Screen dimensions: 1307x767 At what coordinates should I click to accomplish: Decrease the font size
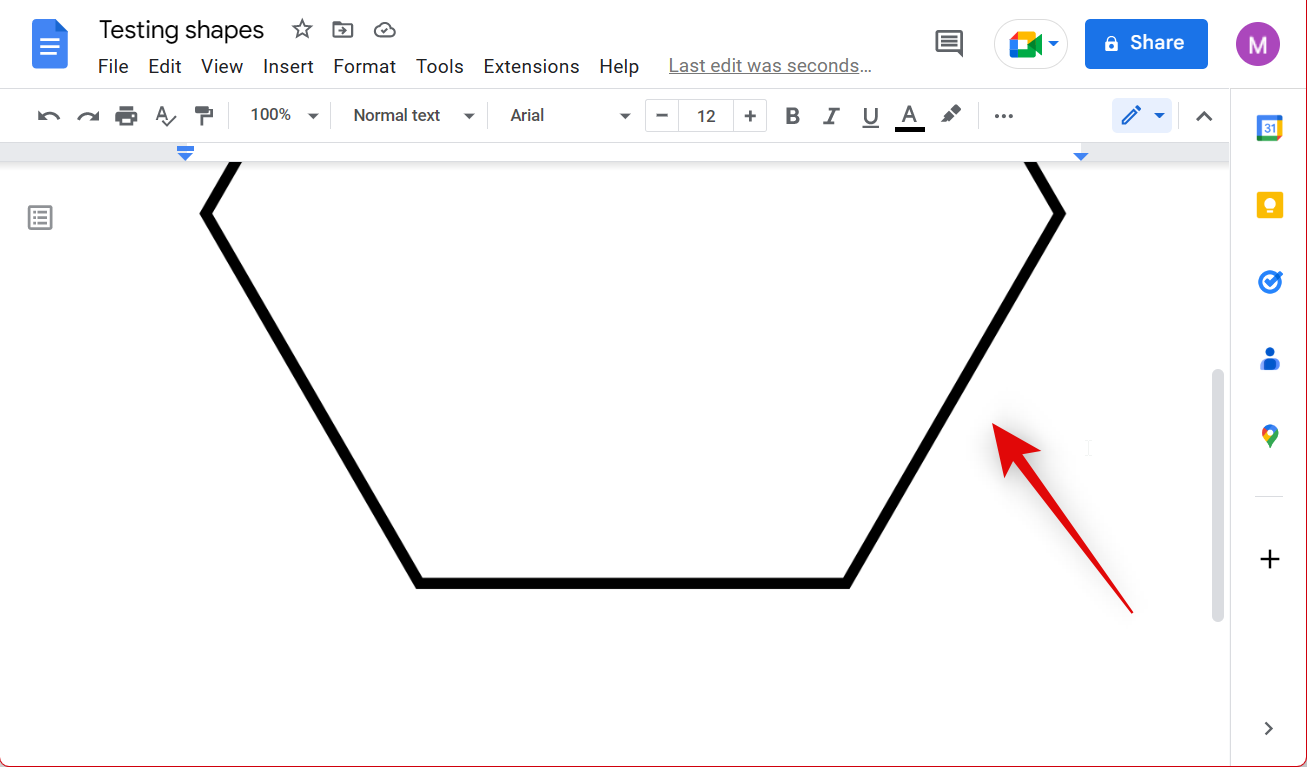pos(662,116)
